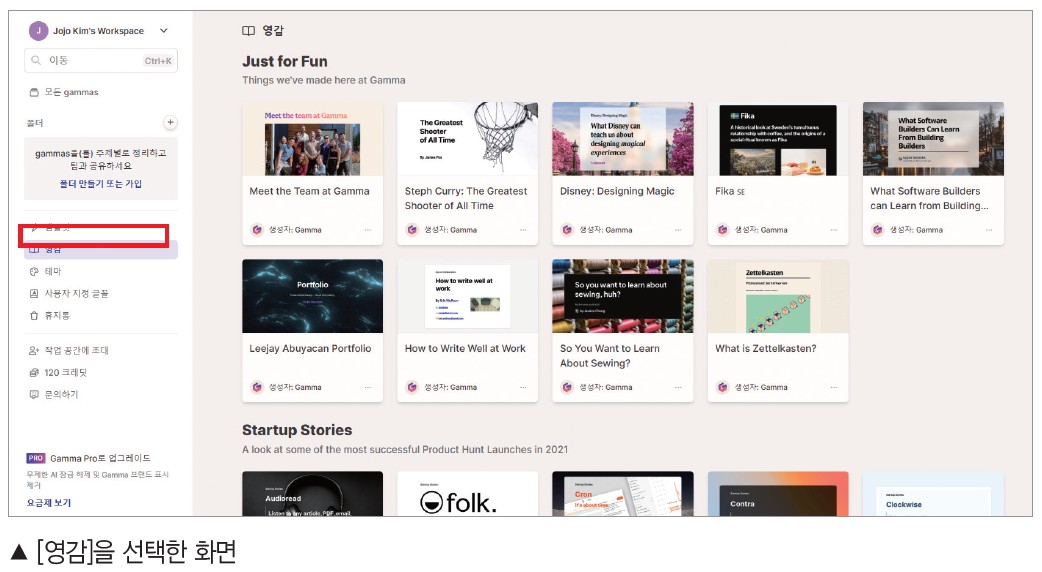
Task: Select the 템플릿 sidebar item
Action: tap(101, 227)
